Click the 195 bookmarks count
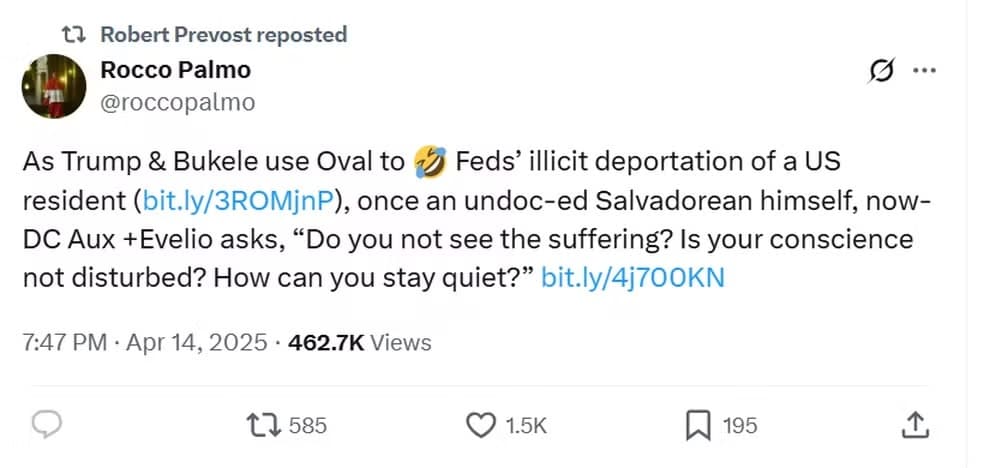Image resolution: width=984 pixels, height=468 pixels. 739,426
